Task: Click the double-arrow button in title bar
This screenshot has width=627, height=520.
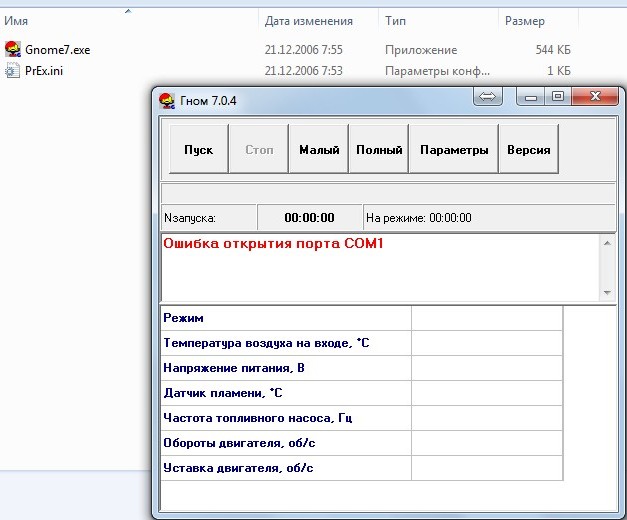Action: [x=487, y=96]
